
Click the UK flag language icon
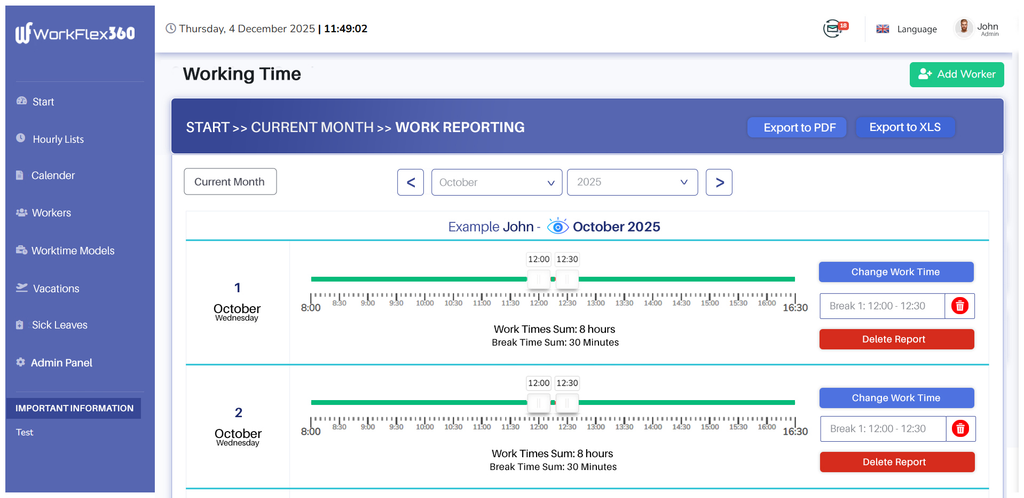(x=882, y=29)
